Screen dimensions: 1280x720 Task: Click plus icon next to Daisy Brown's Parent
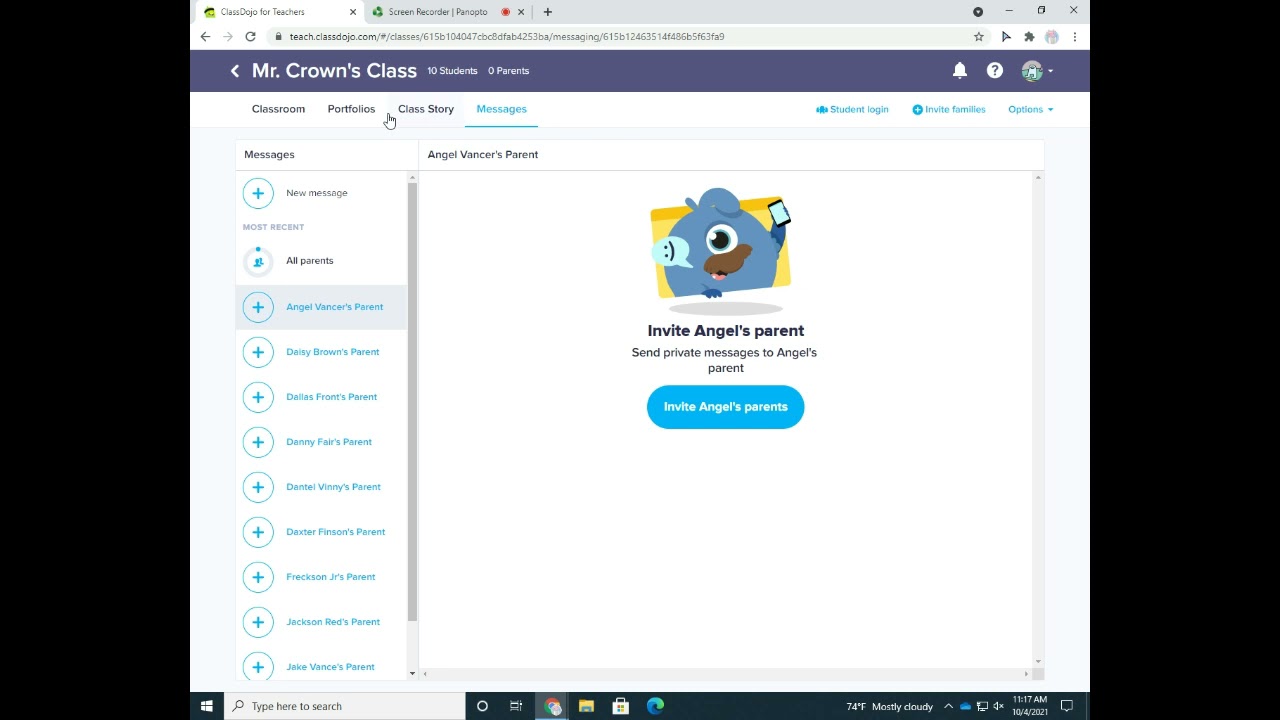[258, 352]
